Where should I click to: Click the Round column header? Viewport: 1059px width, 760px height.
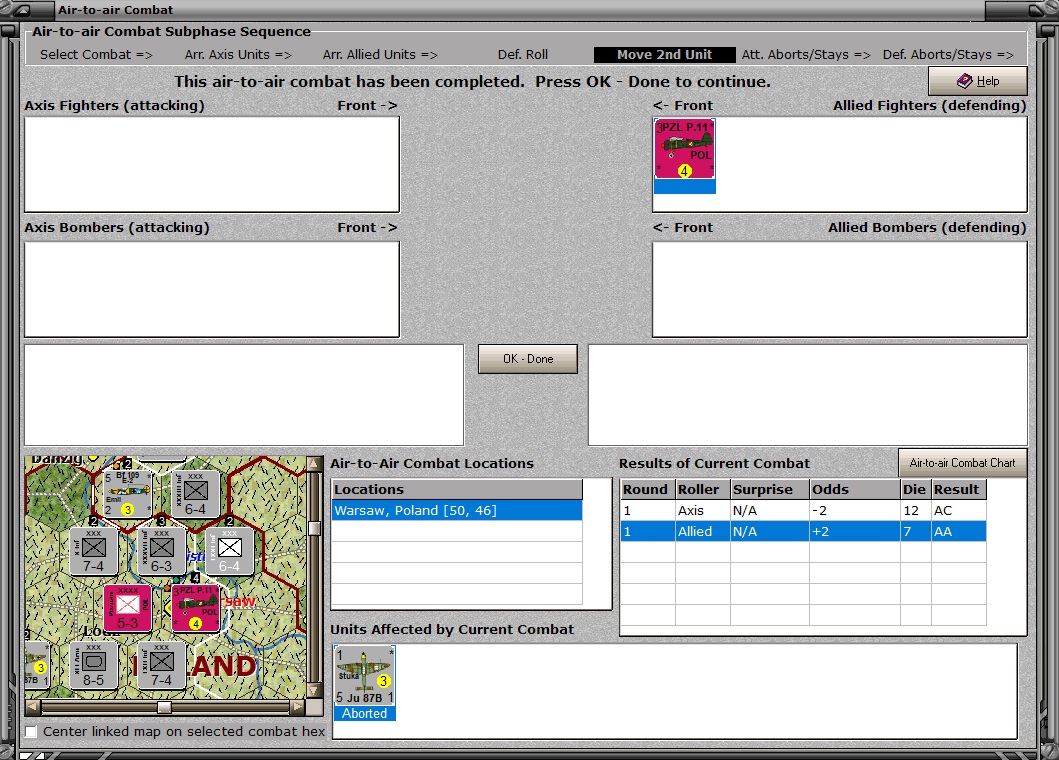pyautogui.click(x=648, y=489)
